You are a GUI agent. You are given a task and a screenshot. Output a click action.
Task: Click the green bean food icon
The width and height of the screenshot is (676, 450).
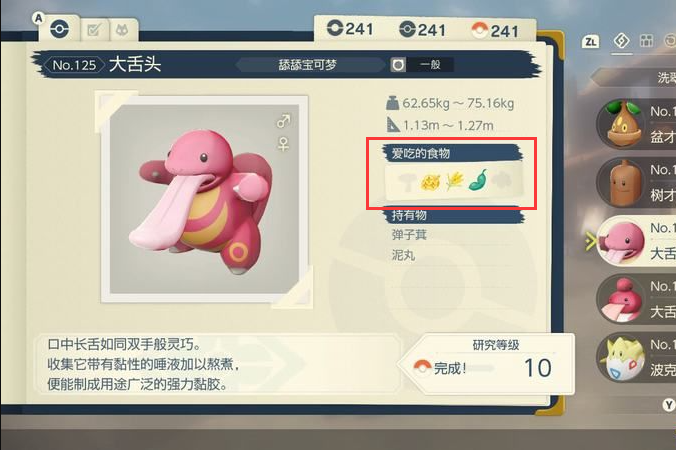tap(478, 180)
